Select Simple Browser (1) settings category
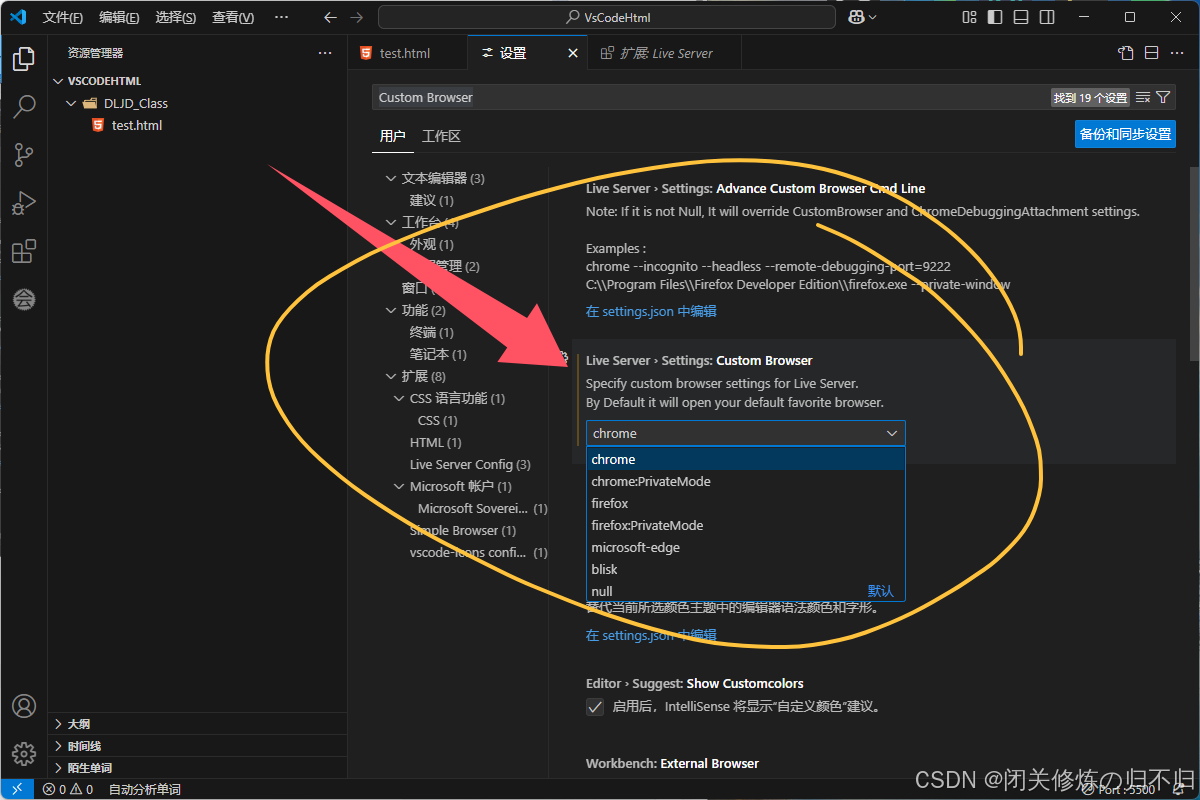 click(x=463, y=530)
